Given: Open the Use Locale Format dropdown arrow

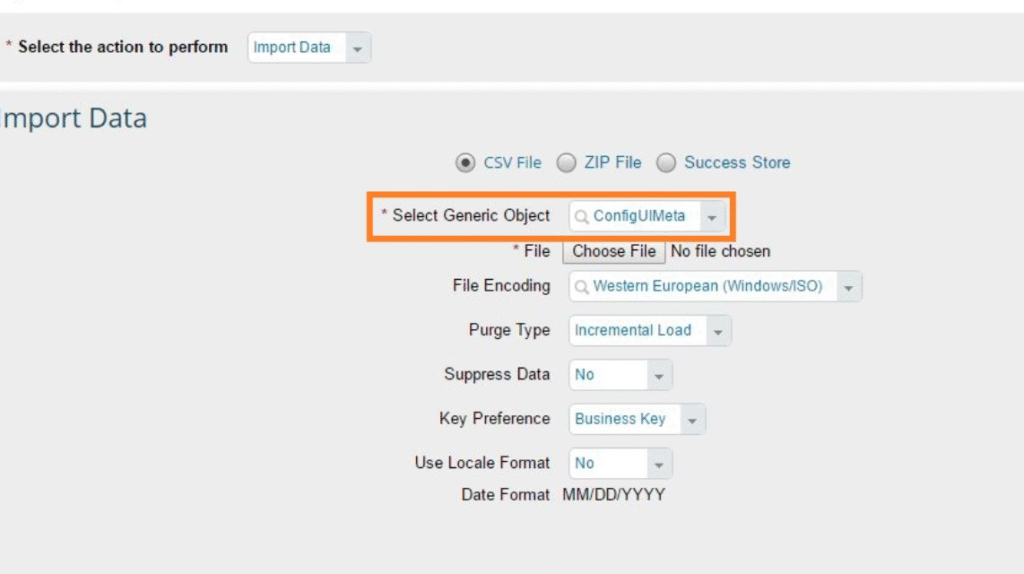Looking at the screenshot, I should pos(658,464).
